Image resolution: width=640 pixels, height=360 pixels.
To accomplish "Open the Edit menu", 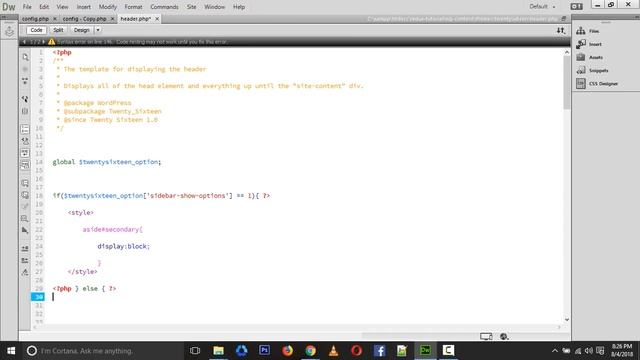I will [x=44, y=7].
